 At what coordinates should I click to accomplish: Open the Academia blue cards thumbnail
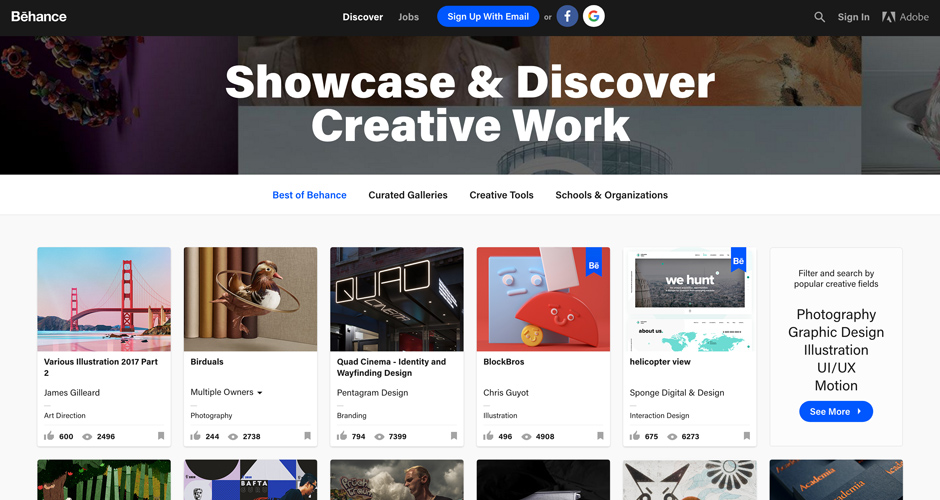[x=836, y=480]
